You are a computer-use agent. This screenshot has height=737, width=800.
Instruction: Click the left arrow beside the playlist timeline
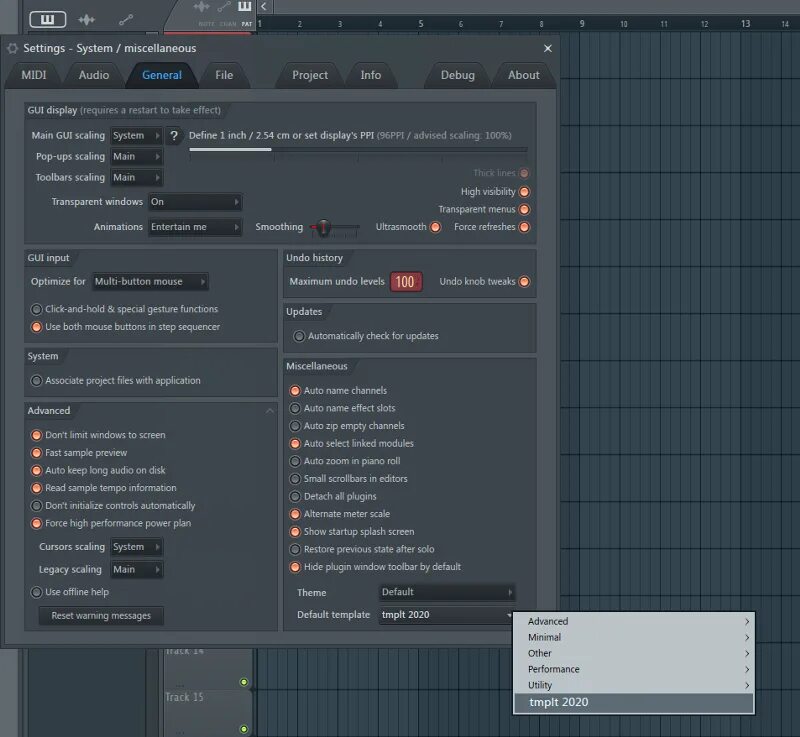coord(263,7)
